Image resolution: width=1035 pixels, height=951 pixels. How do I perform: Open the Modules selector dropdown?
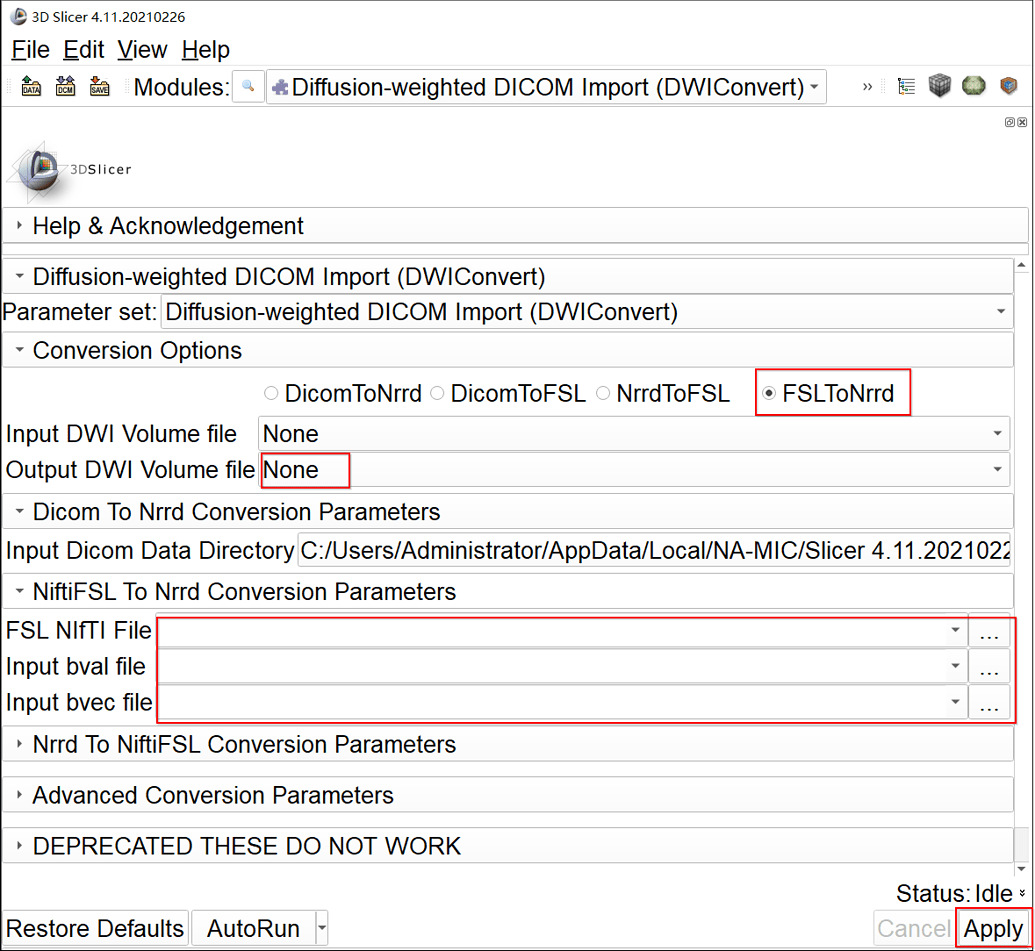tap(546, 87)
